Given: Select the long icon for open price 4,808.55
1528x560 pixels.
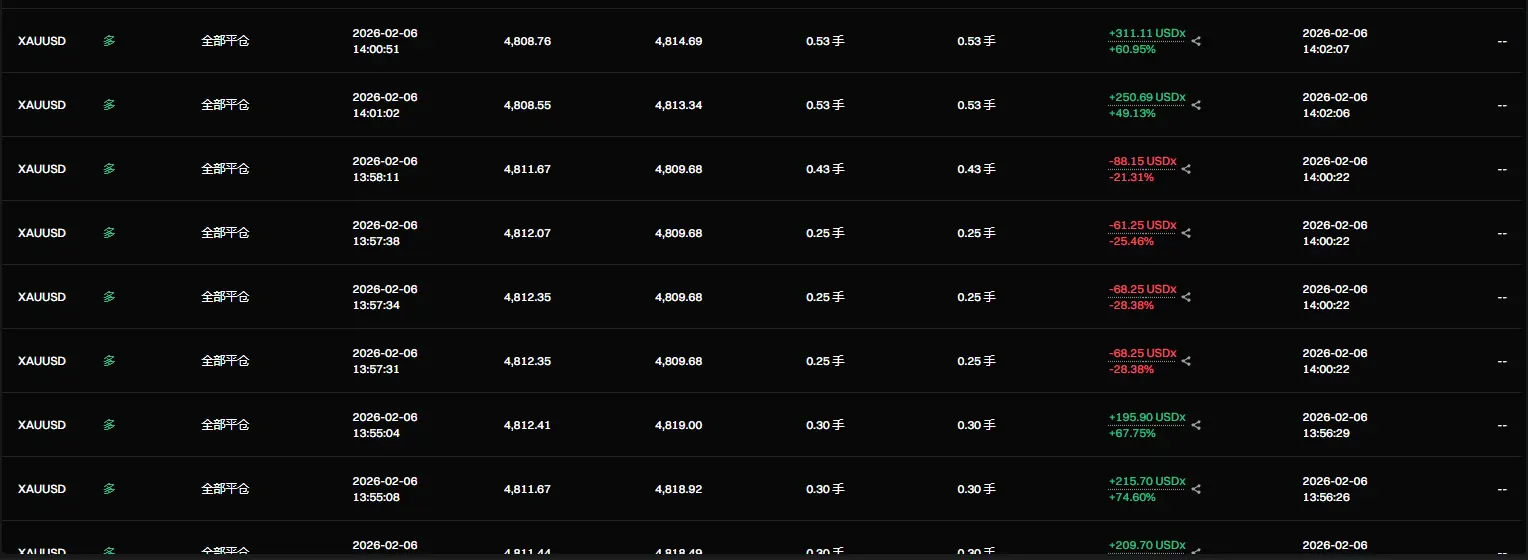Looking at the screenshot, I should click(x=109, y=105).
